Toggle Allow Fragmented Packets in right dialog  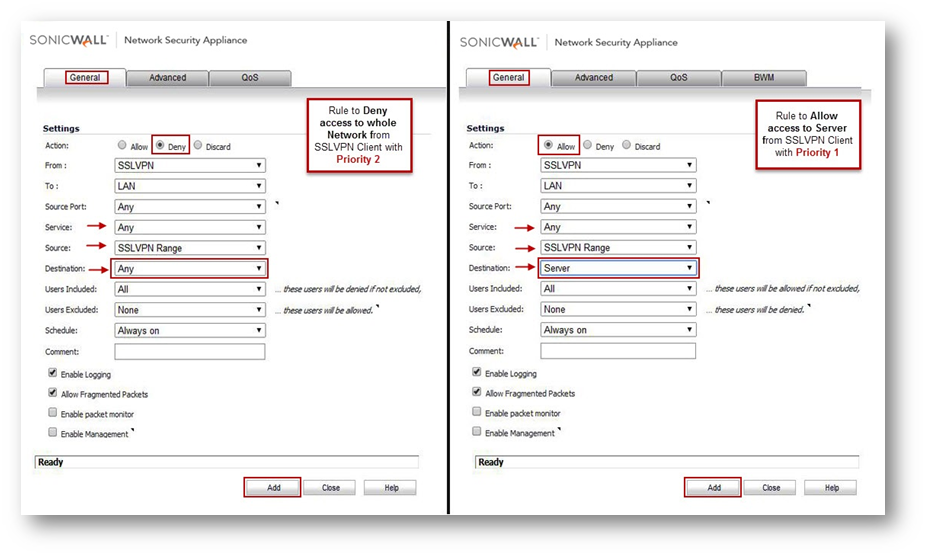tap(477, 392)
